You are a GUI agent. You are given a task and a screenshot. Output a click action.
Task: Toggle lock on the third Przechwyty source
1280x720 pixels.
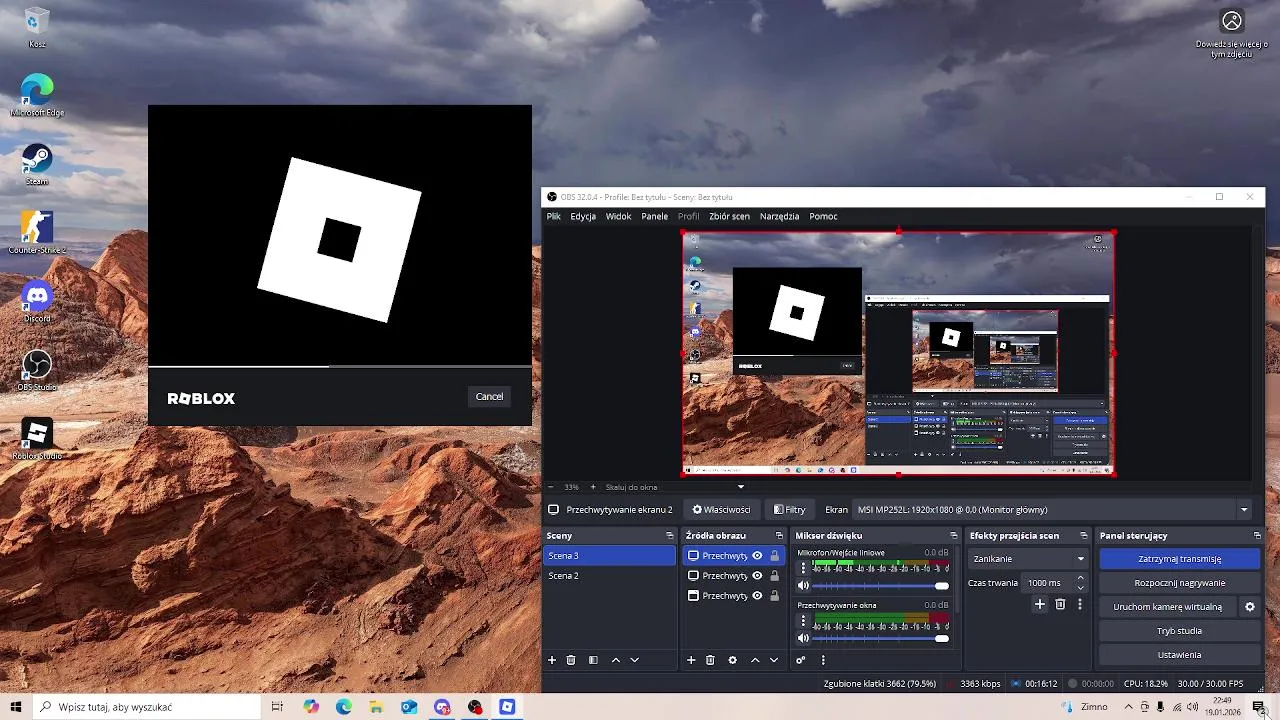click(x=774, y=595)
